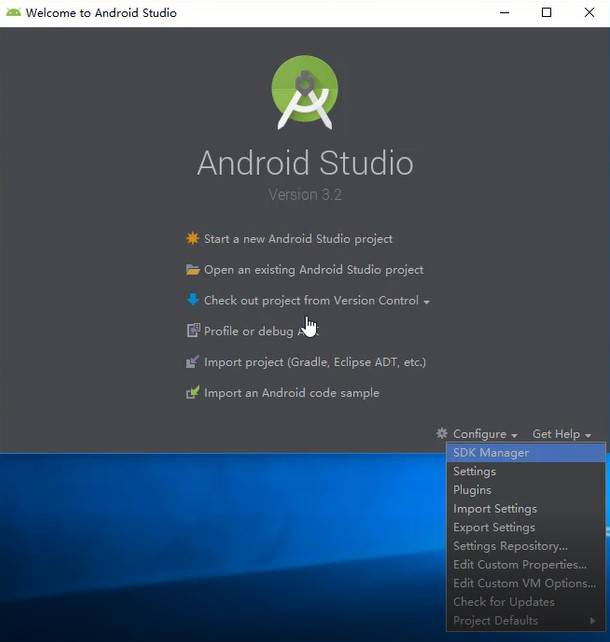Select Import Settings menu item

click(x=526, y=509)
